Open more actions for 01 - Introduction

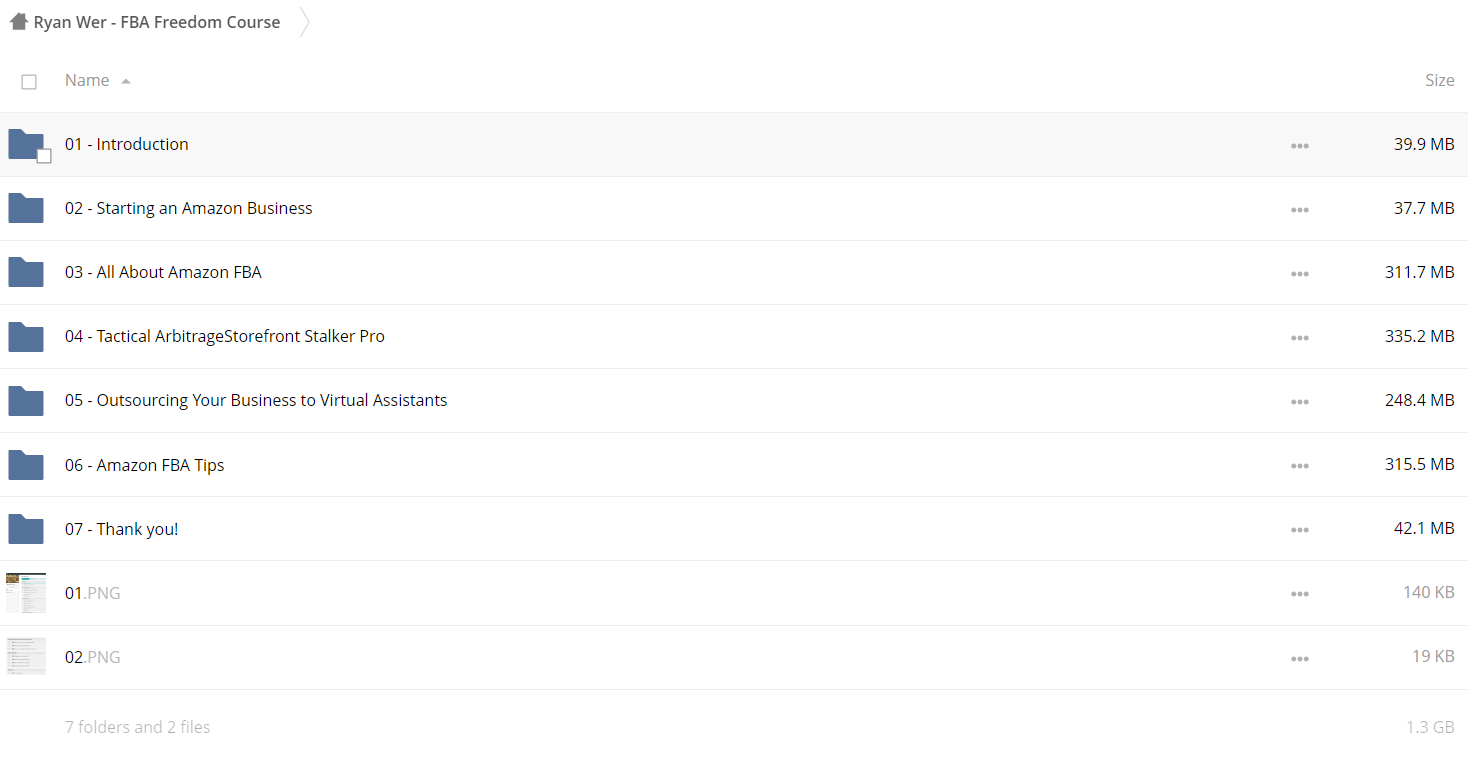1300,146
